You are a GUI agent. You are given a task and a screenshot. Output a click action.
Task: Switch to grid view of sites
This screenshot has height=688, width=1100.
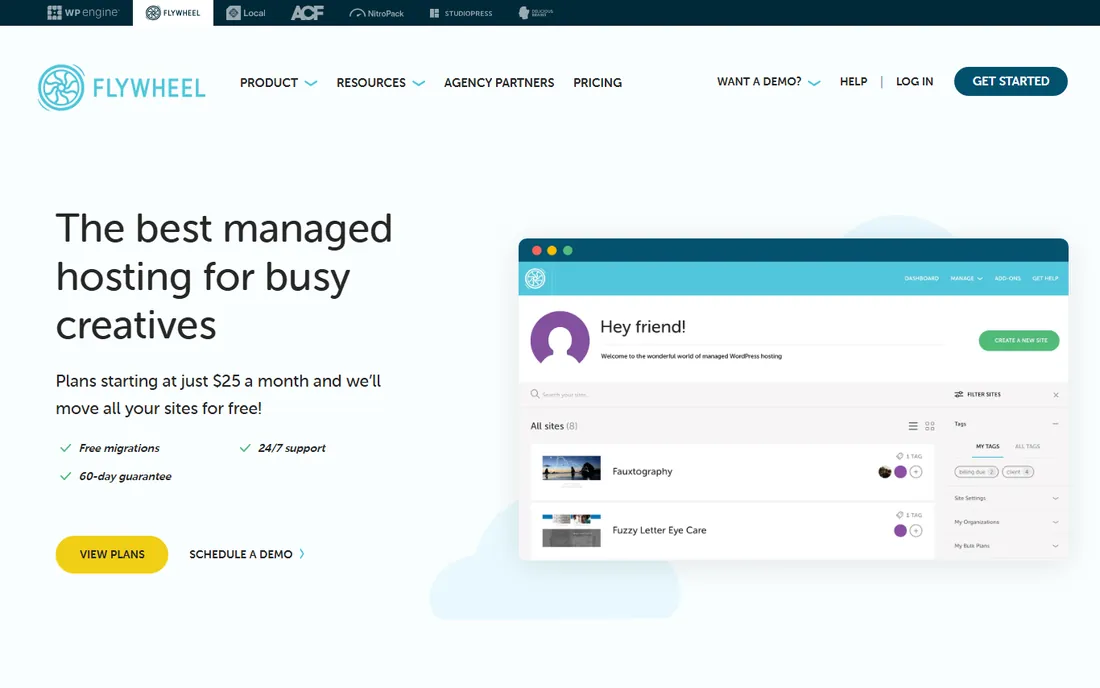coord(930,426)
